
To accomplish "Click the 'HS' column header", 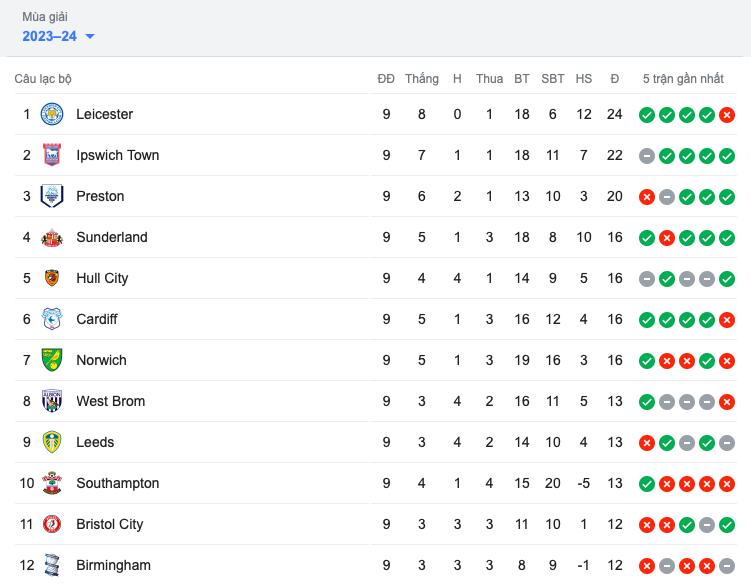I will pos(584,79).
